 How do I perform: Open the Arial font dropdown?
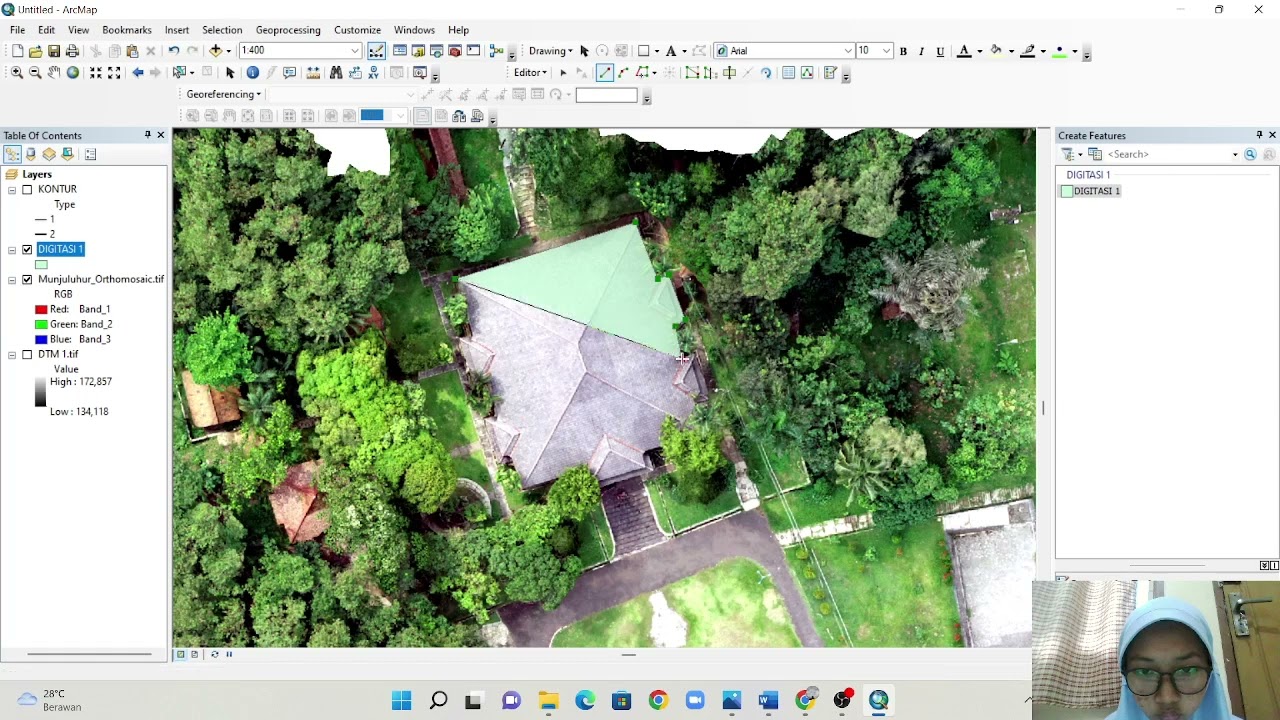pyautogui.click(x=848, y=51)
